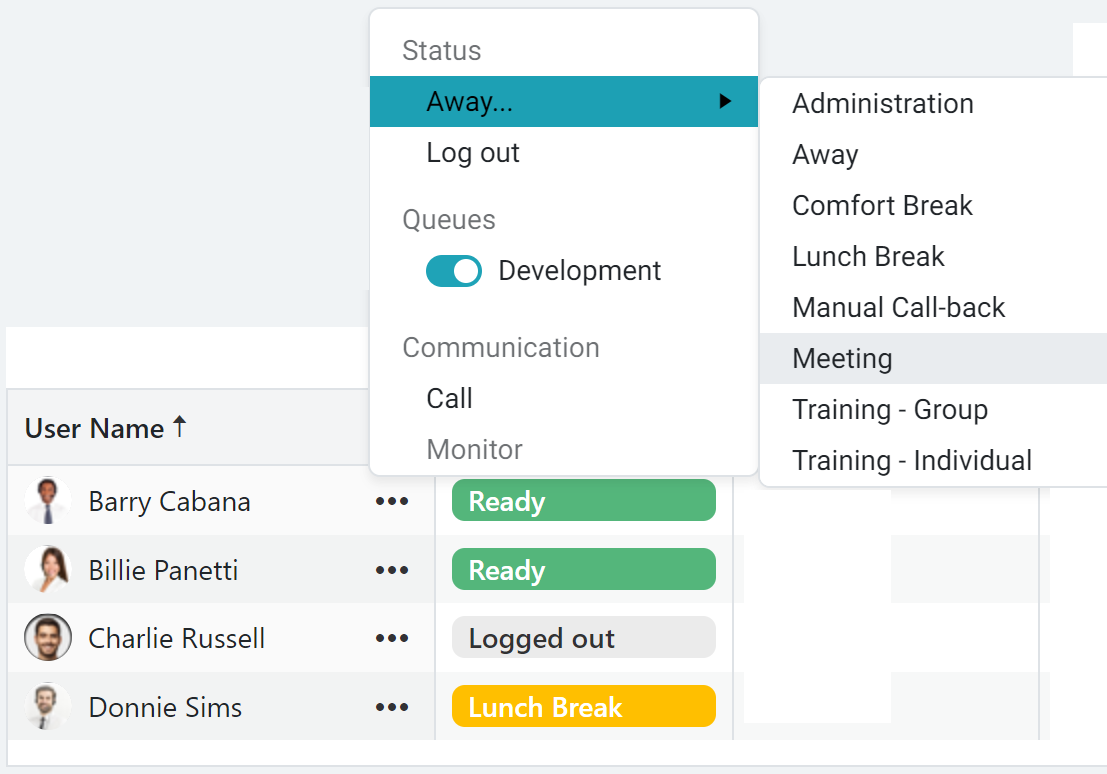Click Barry Cabana's profile picture
Screen dimensions: 1107x774
(47, 501)
